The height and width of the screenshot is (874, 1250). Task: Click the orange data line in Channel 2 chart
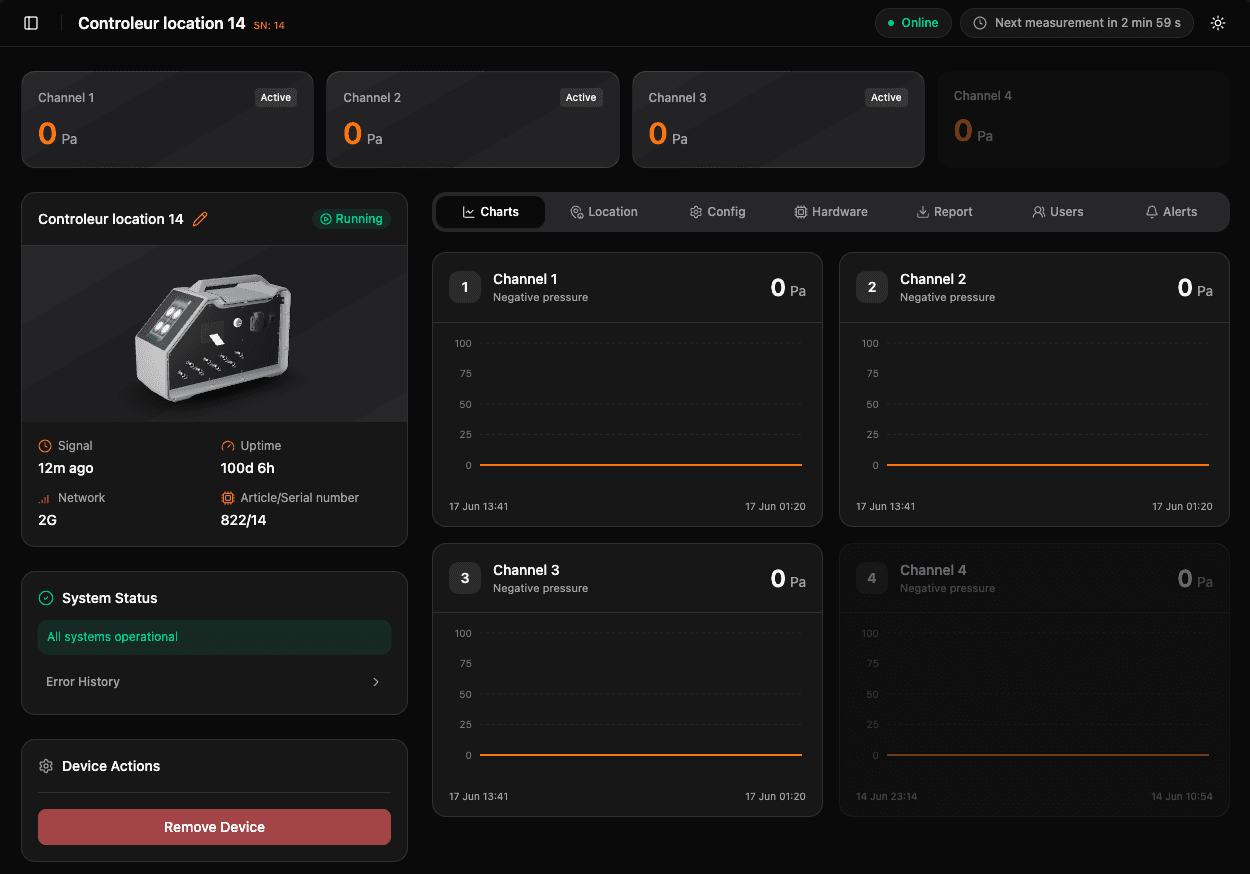point(1048,465)
